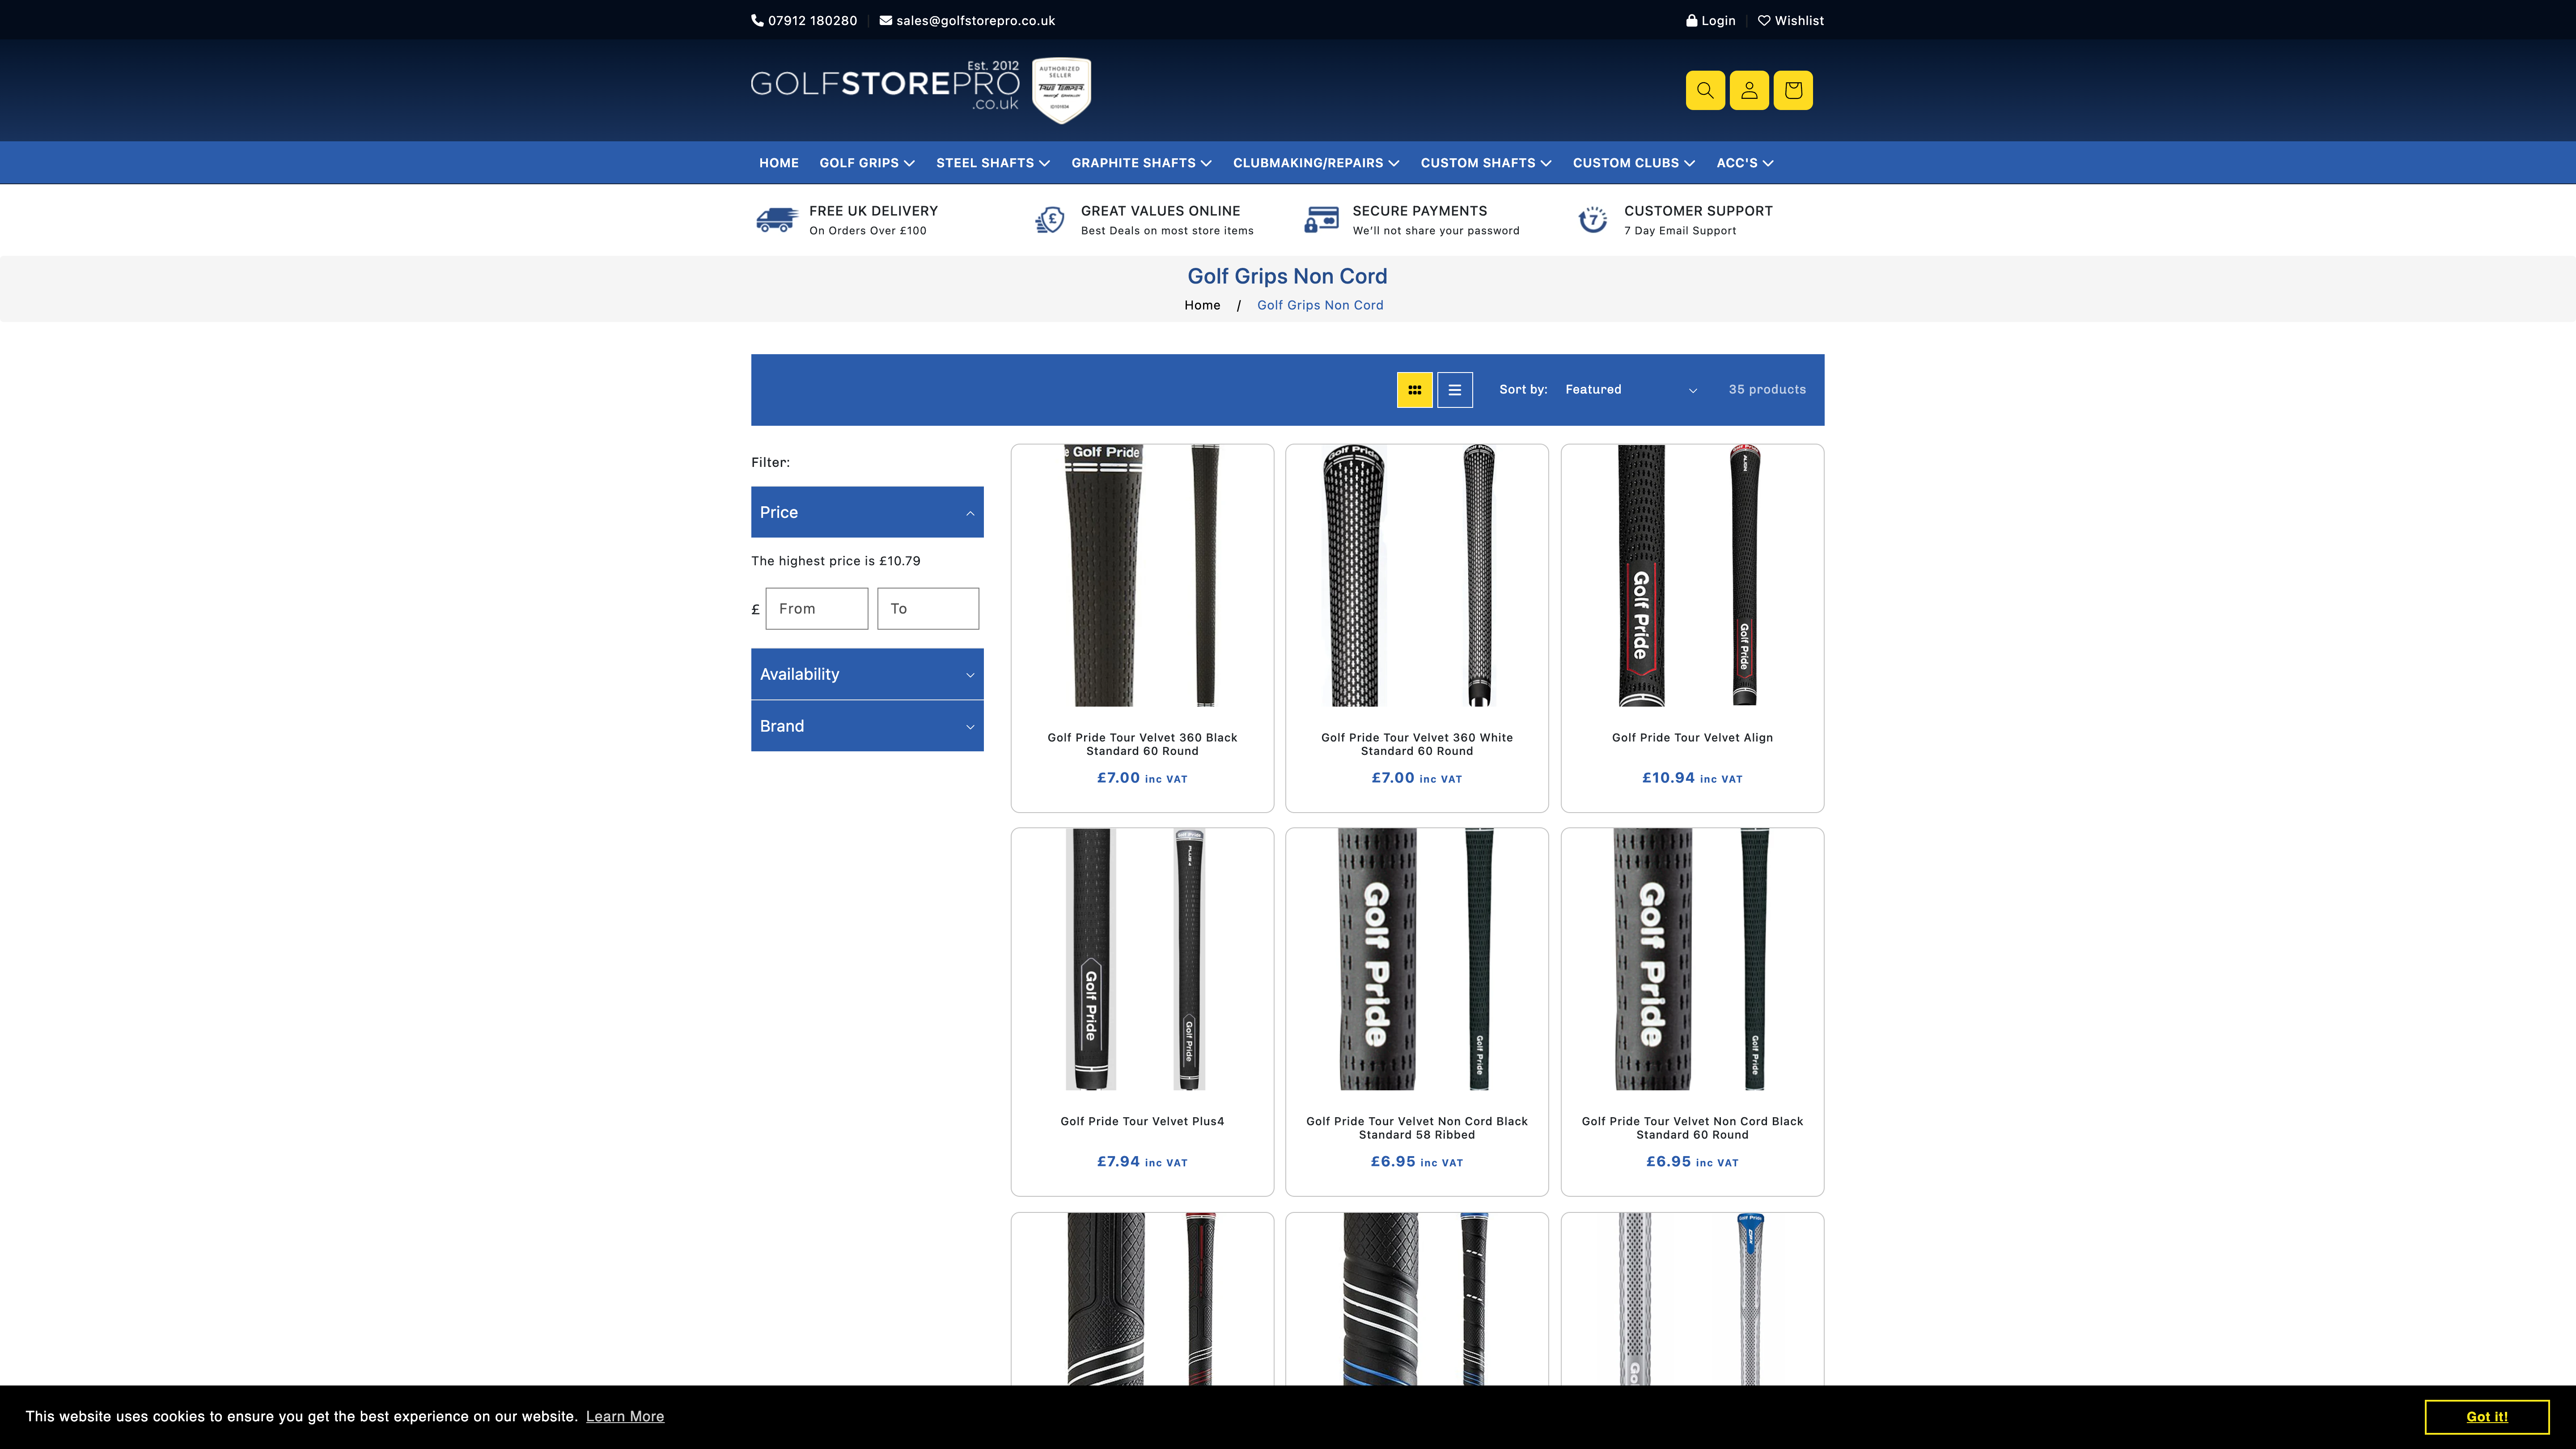Image resolution: width=2576 pixels, height=1449 pixels.
Task: Open Non Cord Black 60 Round image
Action: [1692, 960]
